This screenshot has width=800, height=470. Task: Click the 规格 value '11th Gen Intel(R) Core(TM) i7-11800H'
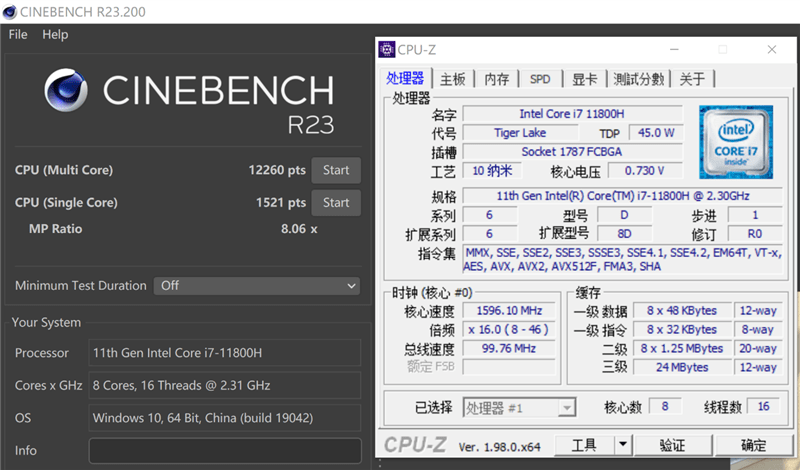(x=622, y=196)
